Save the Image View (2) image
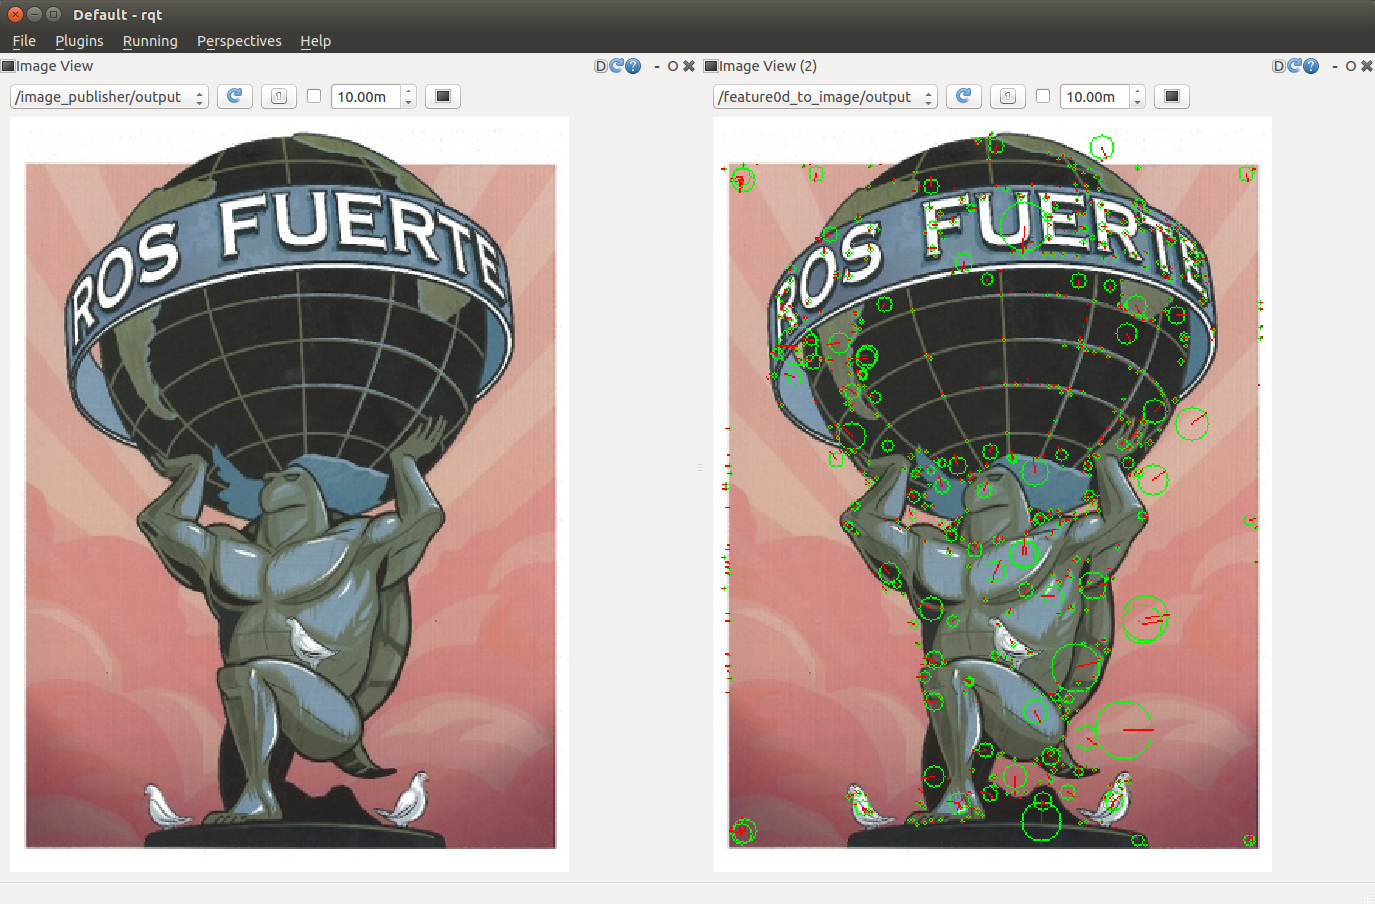This screenshot has height=904, width=1375. tap(1172, 96)
